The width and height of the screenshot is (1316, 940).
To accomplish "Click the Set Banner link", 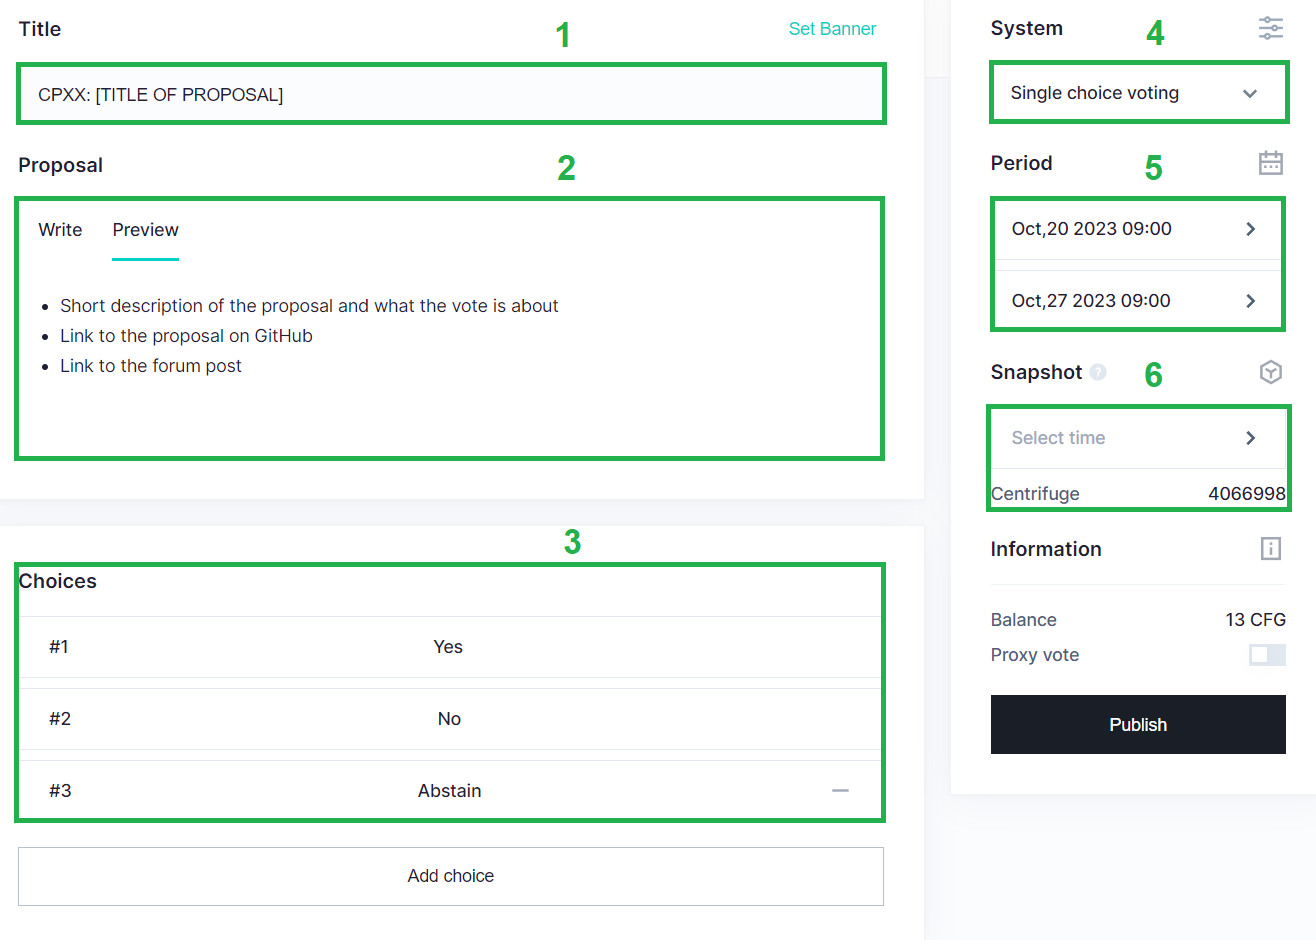I will coord(832,29).
